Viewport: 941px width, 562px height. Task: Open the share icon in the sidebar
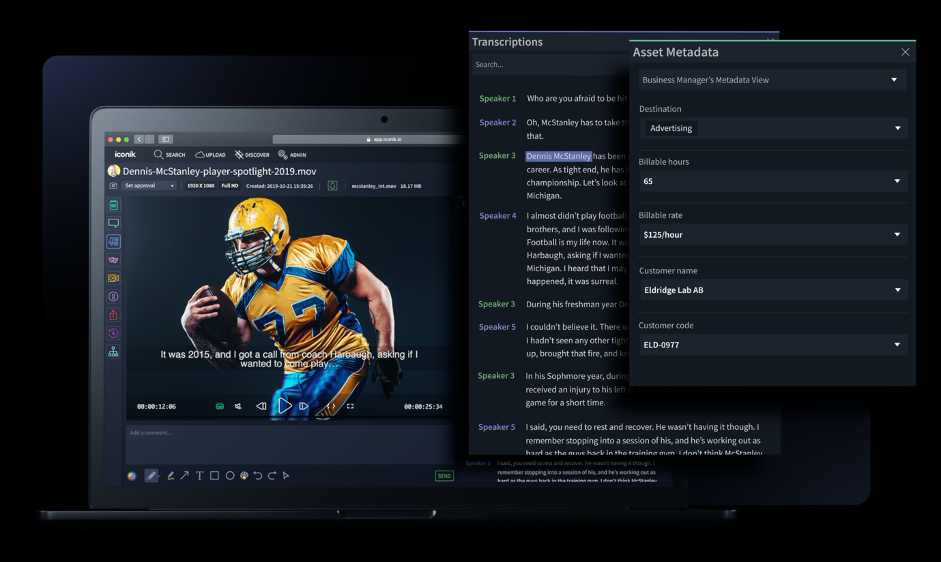coord(113,315)
